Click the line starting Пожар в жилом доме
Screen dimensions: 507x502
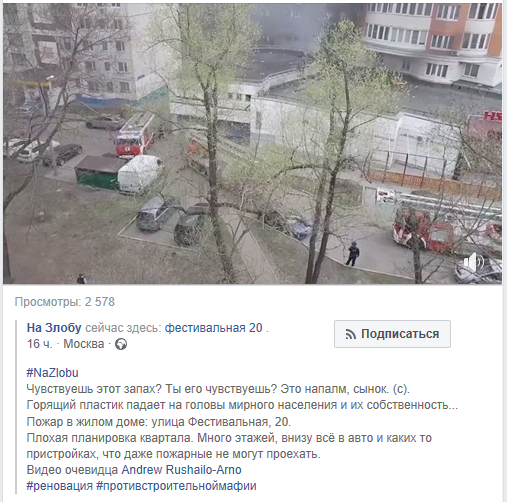click(x=159, y=422)
